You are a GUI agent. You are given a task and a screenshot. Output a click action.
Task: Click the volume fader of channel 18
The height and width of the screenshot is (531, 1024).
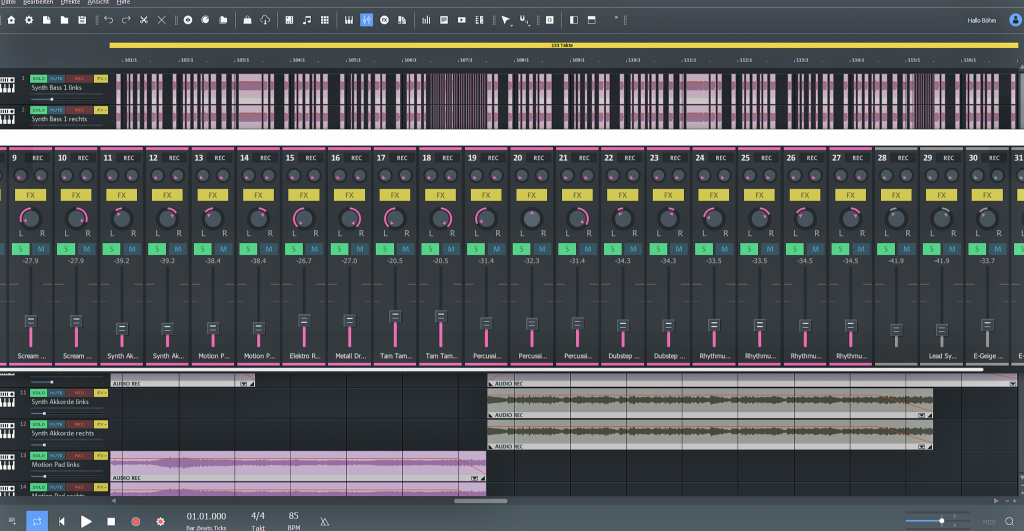coord(440,317)
